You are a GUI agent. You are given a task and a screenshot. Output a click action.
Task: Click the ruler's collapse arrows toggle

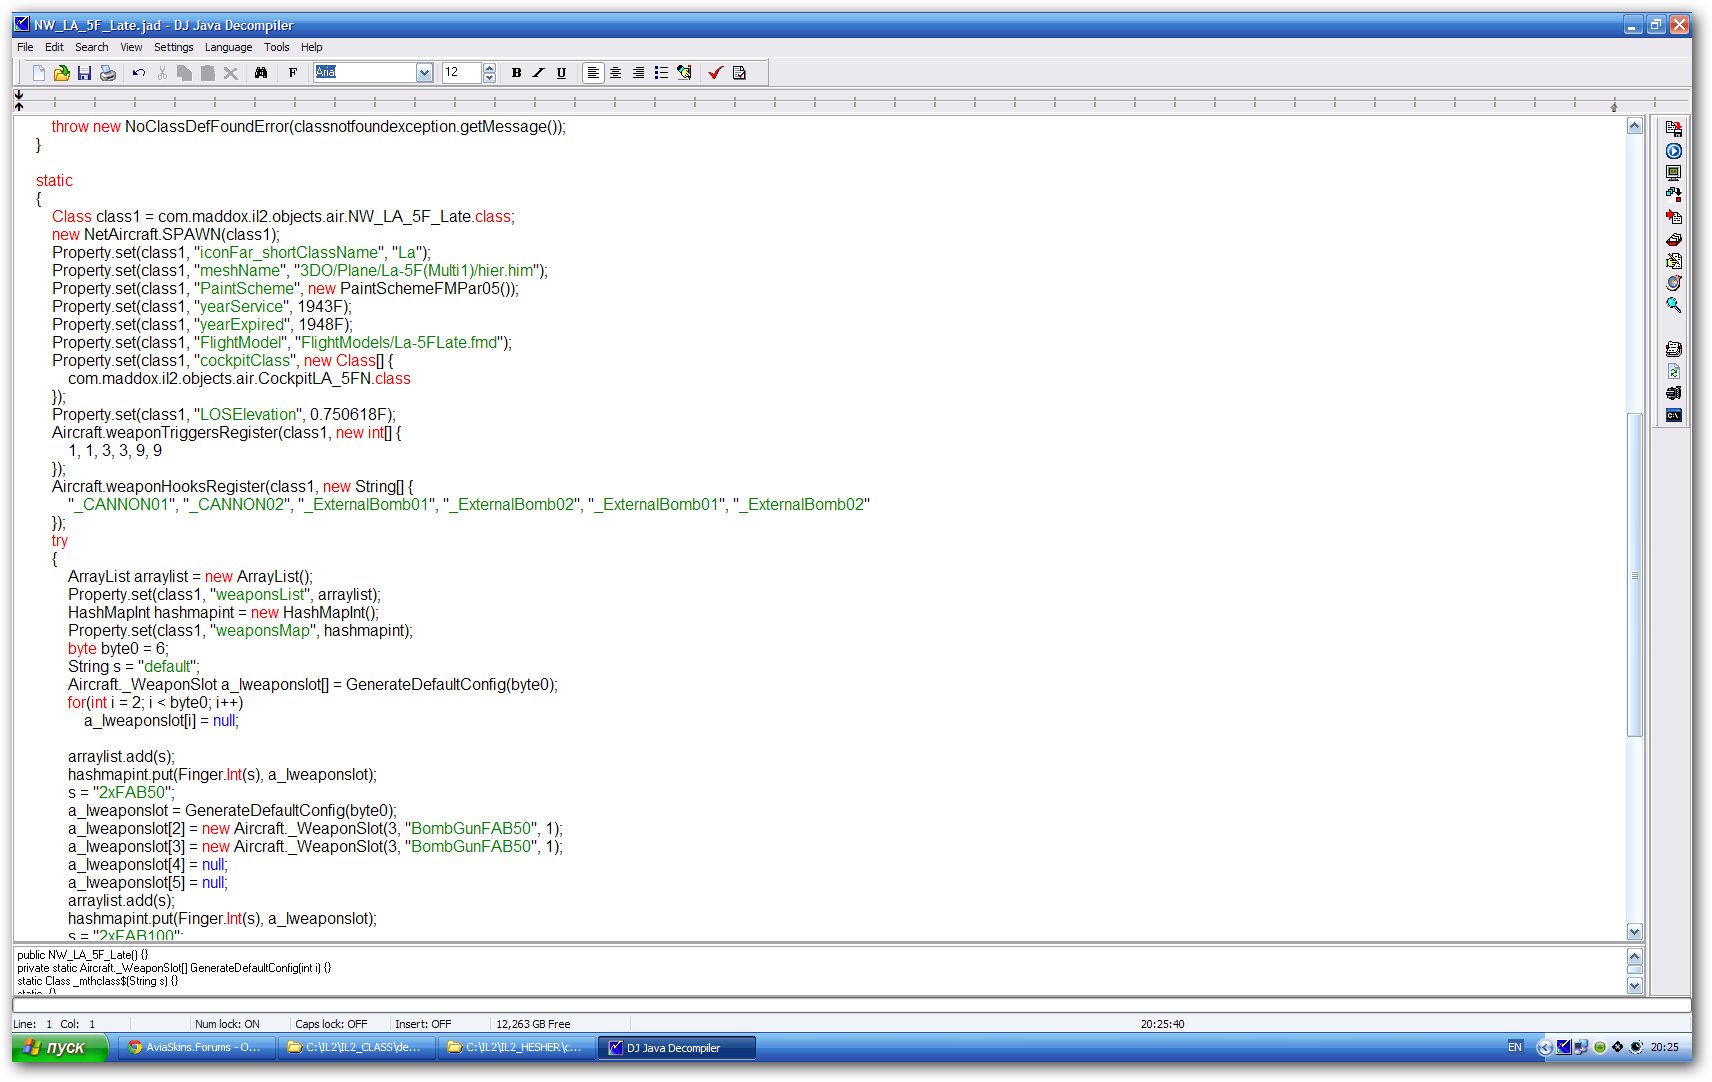tap(19, 99)
